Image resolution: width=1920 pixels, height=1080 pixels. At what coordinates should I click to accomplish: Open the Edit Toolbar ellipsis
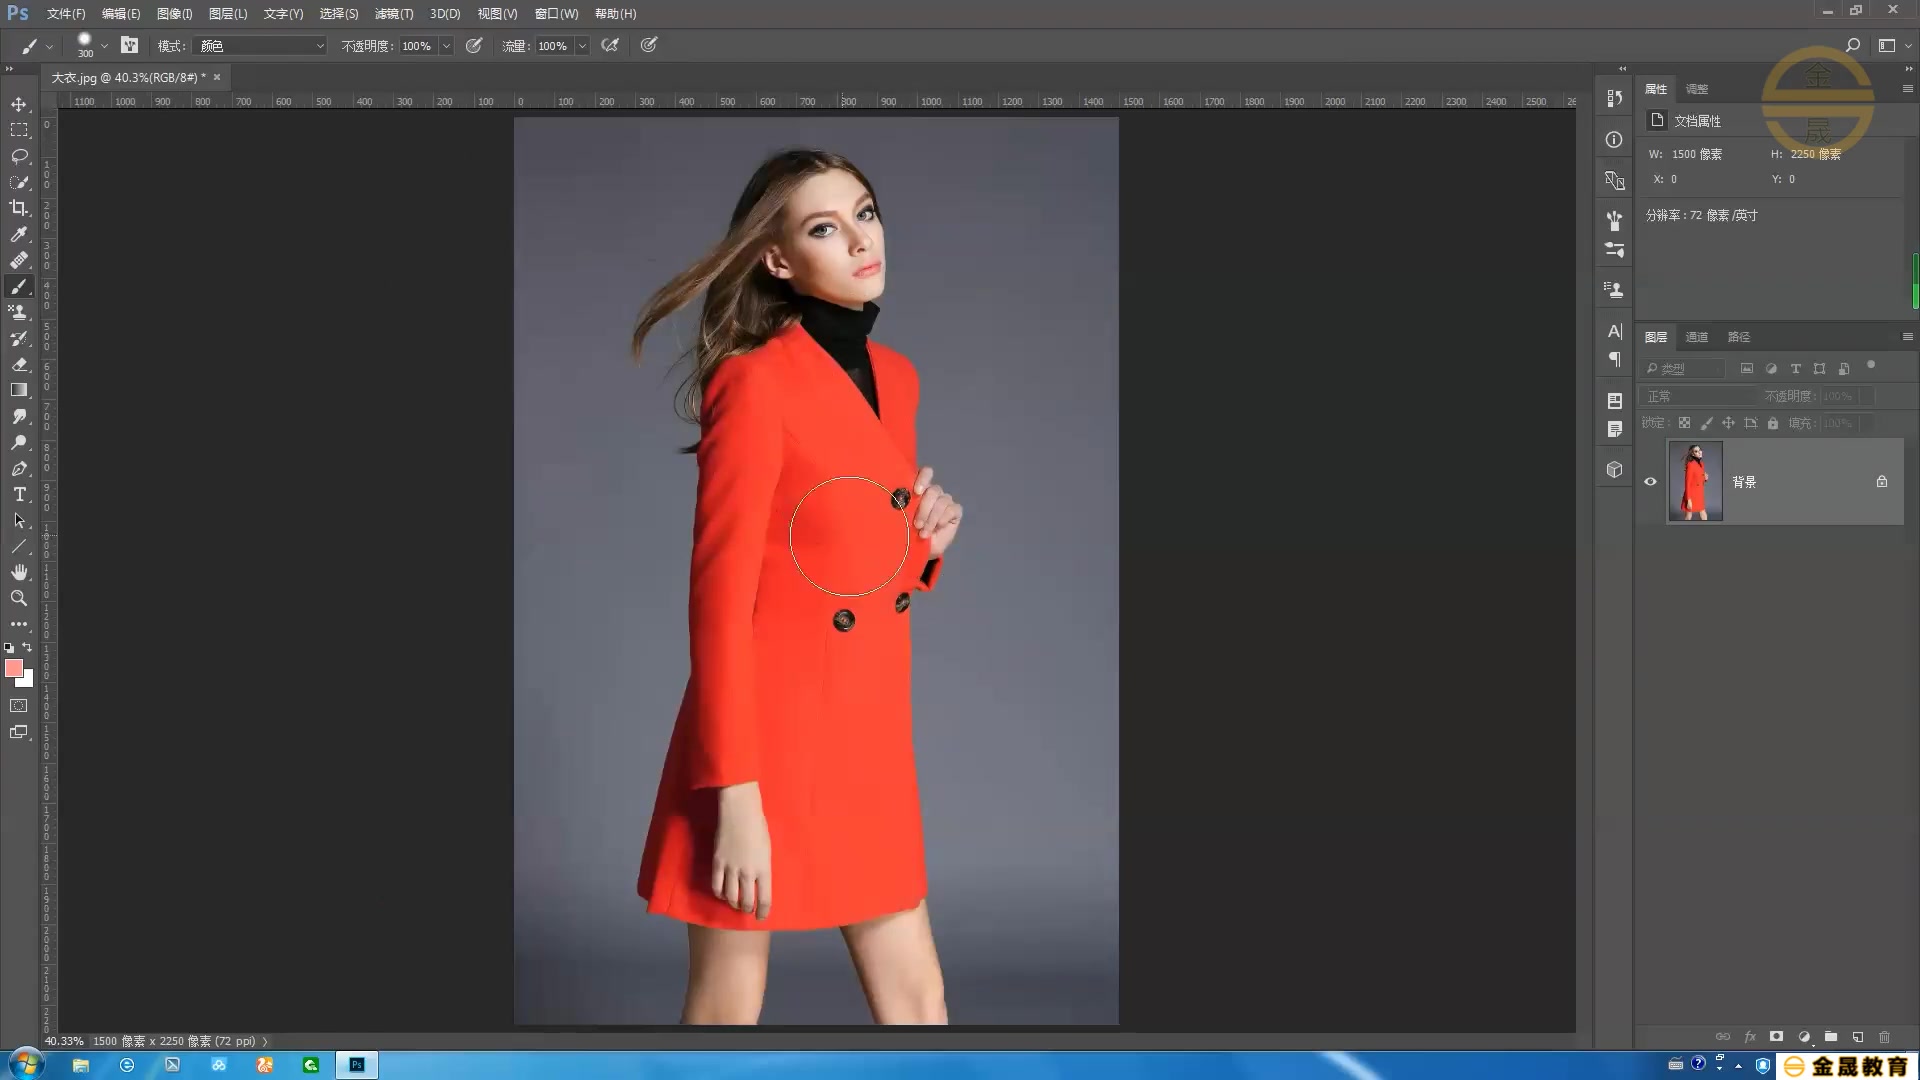19,624
